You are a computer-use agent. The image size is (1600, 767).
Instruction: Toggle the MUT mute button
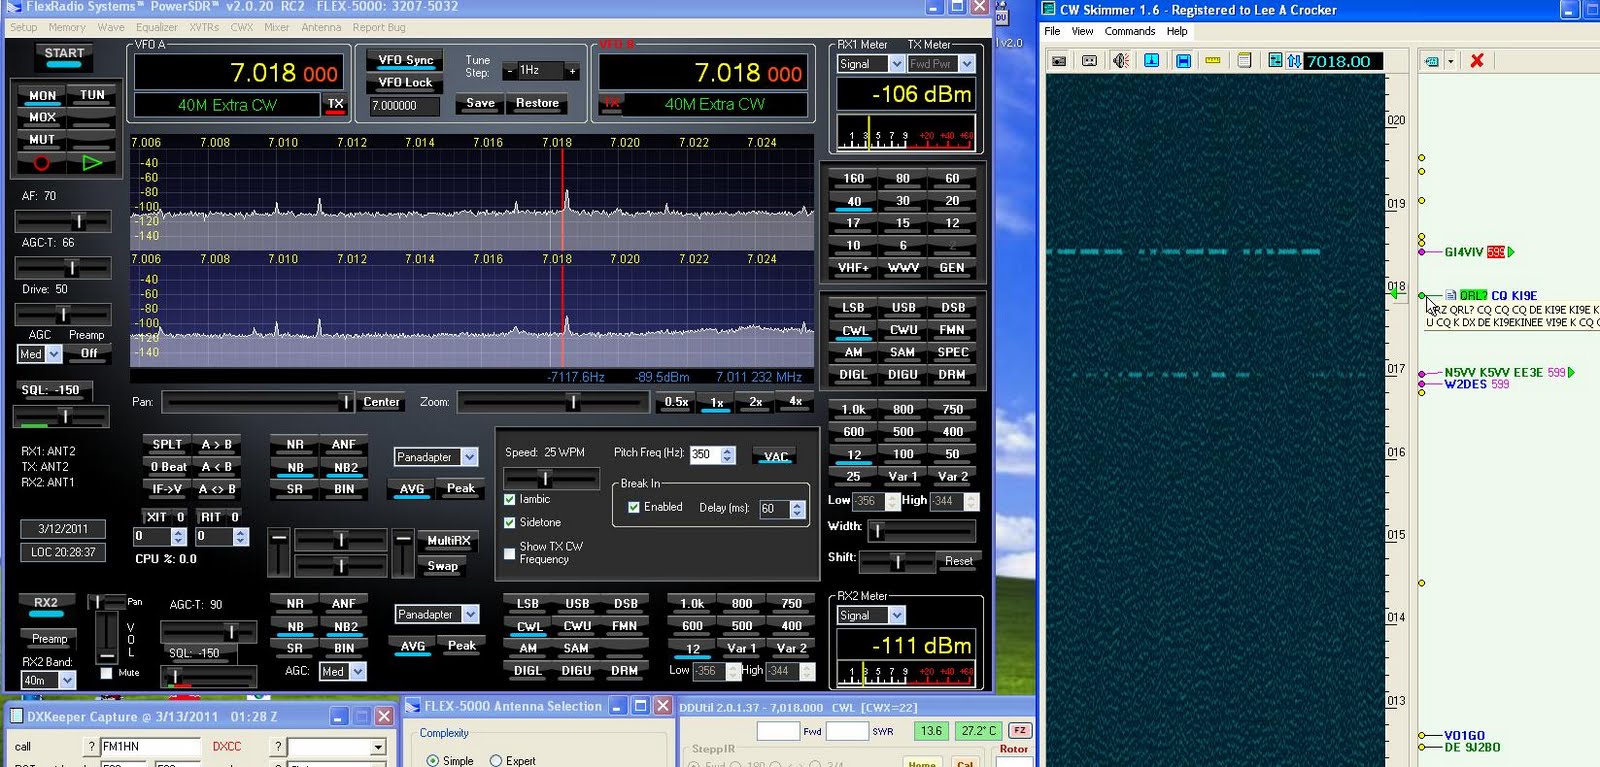tap(42, 140)
